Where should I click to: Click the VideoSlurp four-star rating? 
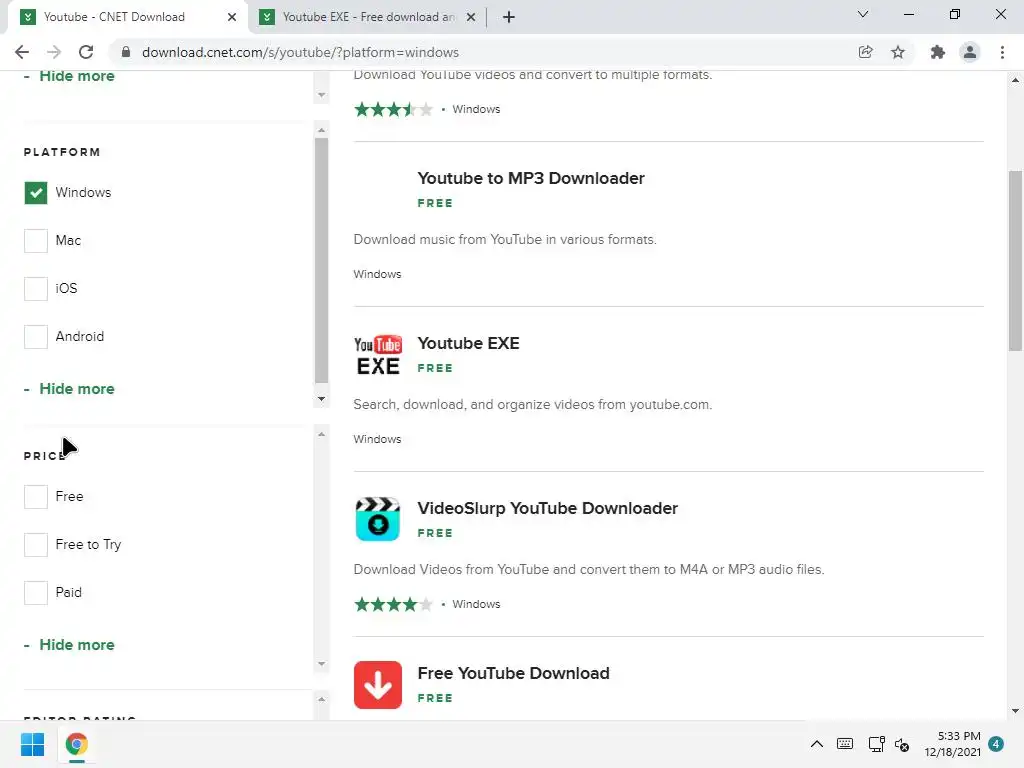point(393,604)
